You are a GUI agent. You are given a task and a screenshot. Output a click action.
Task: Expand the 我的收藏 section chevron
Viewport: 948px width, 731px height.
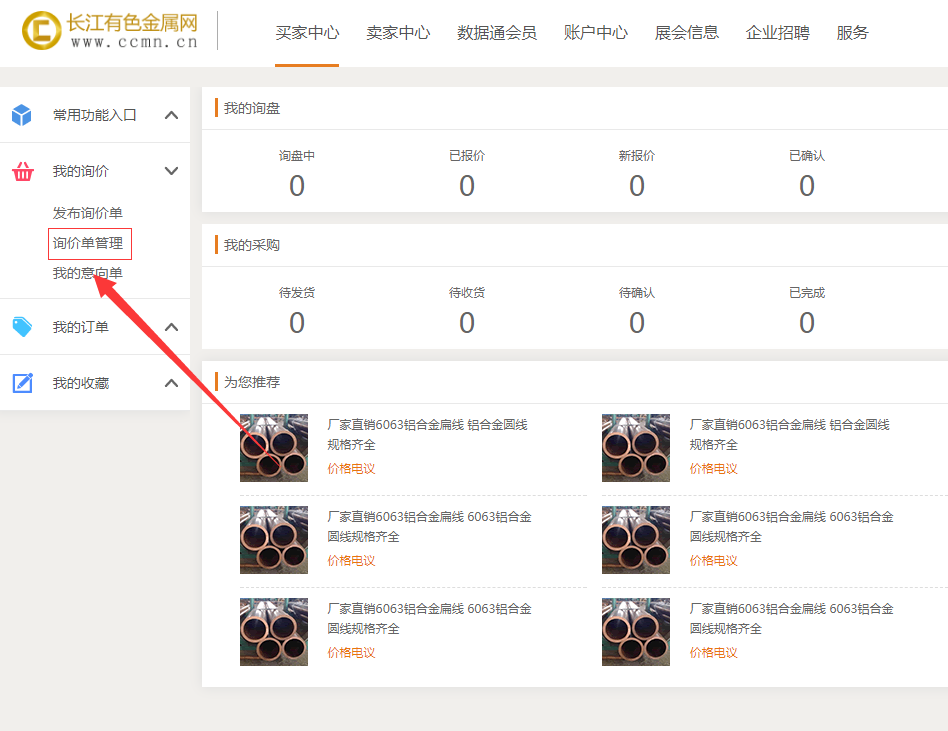171,383
